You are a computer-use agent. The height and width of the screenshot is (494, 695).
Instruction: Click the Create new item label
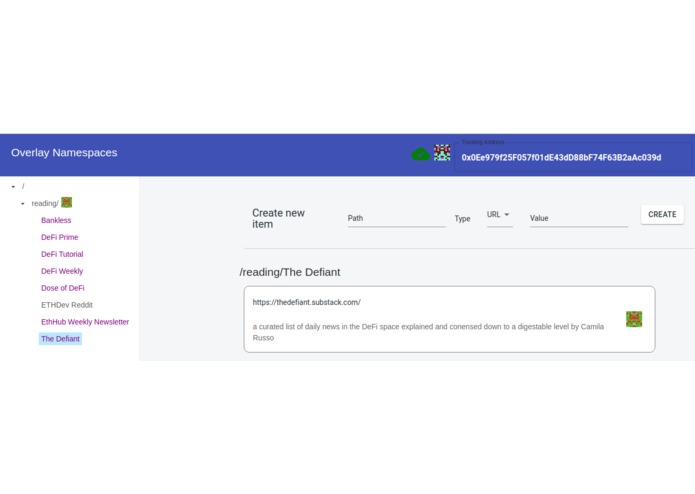[x=278, y=218]
